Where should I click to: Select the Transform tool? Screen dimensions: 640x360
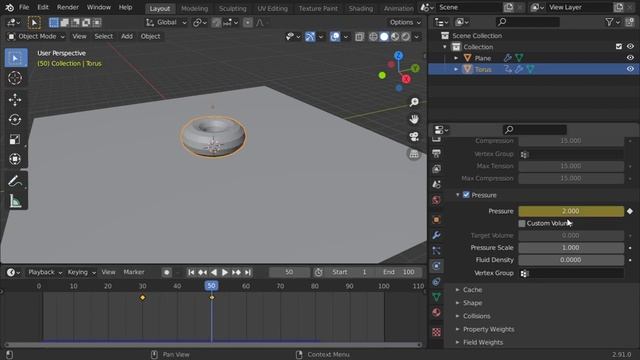coord(16,159)
